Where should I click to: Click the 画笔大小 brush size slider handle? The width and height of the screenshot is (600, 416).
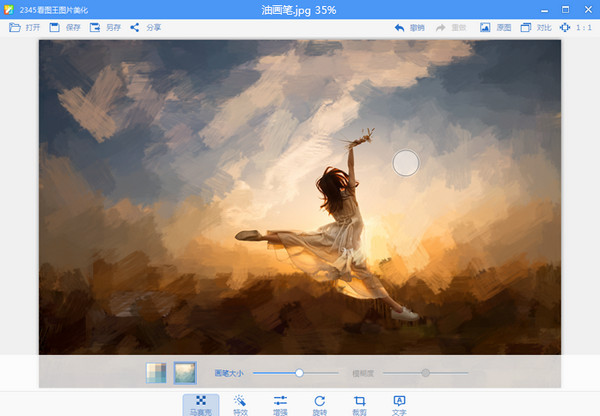click(298, 373)
